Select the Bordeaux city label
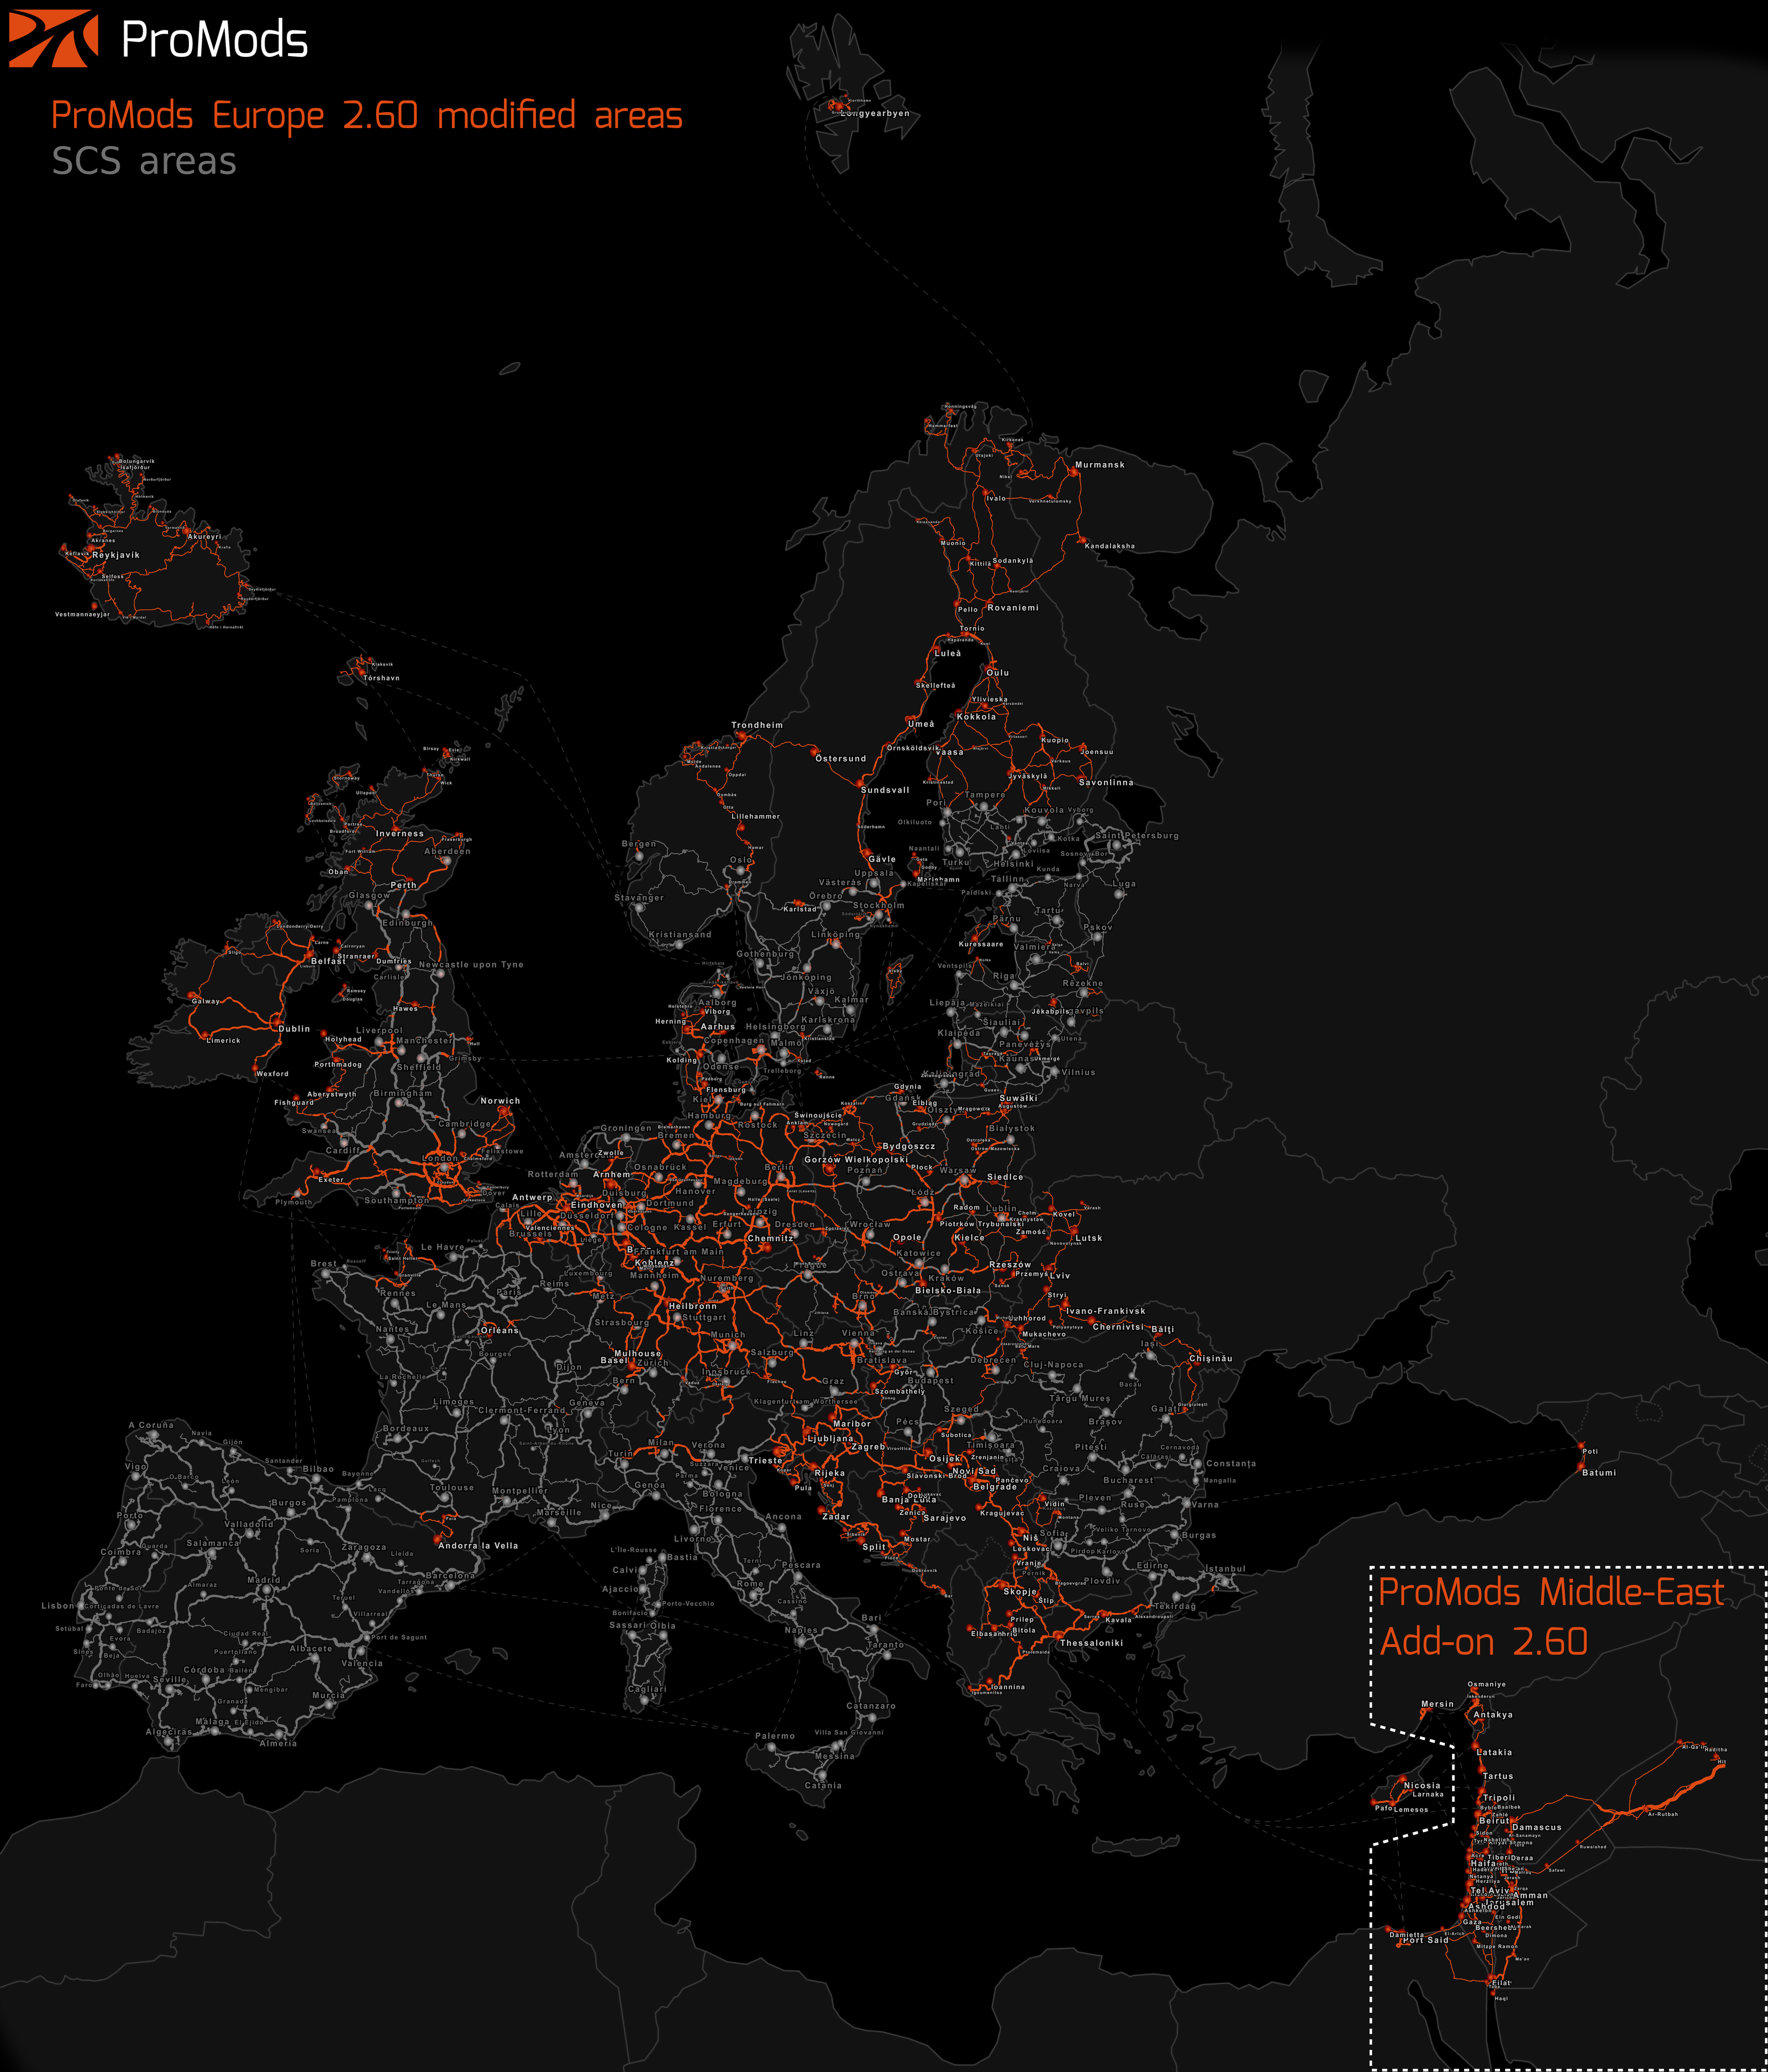 [406, 1428]
